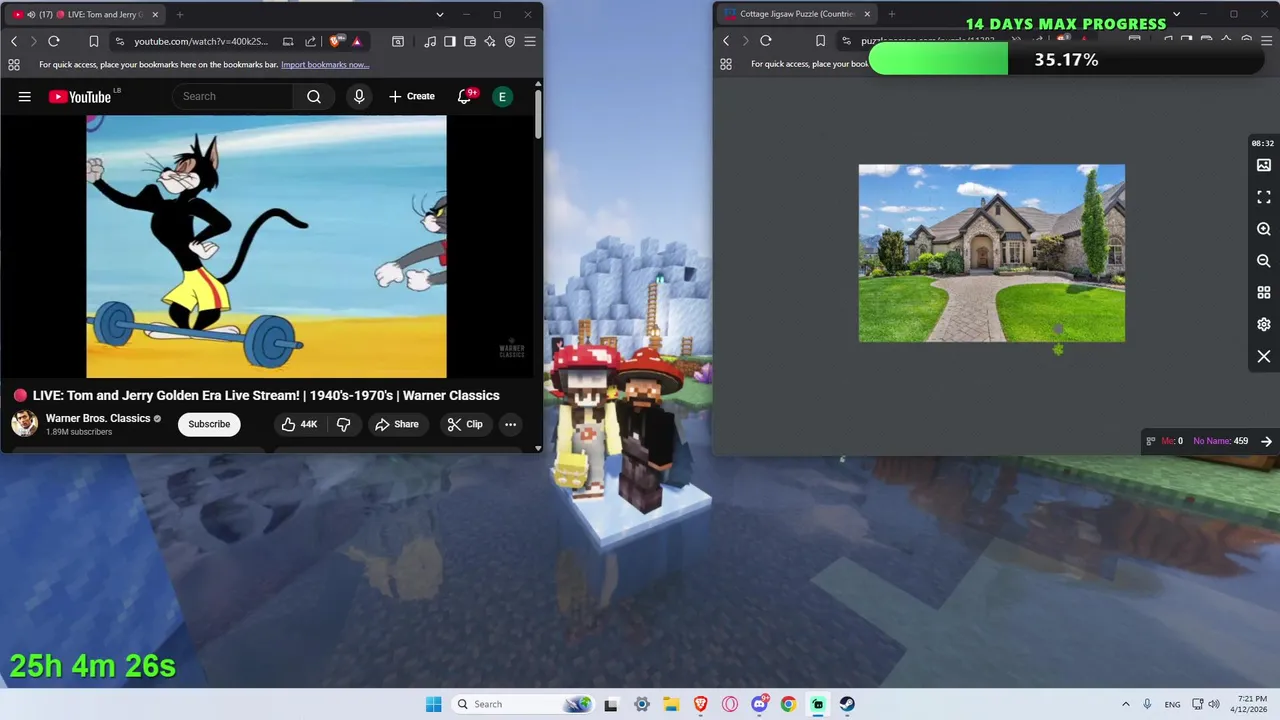Open Brave main menu in YouTube window
Screen dimensions: 1280x720
(x=530, y=41)
